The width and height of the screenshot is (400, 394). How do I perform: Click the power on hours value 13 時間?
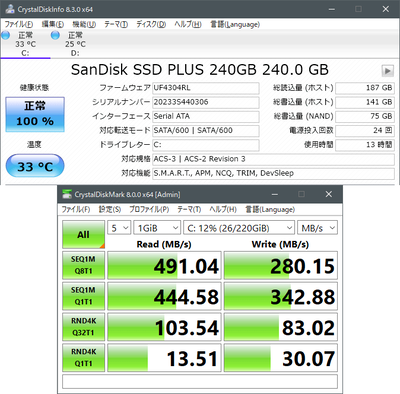point(365,145)
